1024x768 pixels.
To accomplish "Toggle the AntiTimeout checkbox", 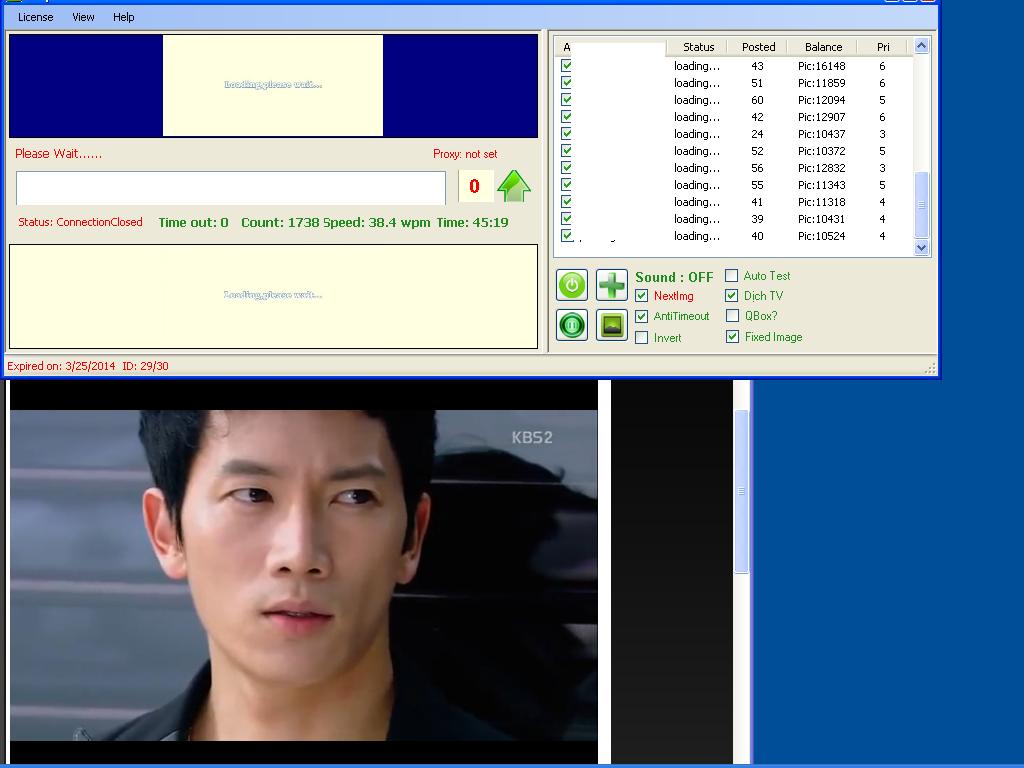I will pos(641,316).
